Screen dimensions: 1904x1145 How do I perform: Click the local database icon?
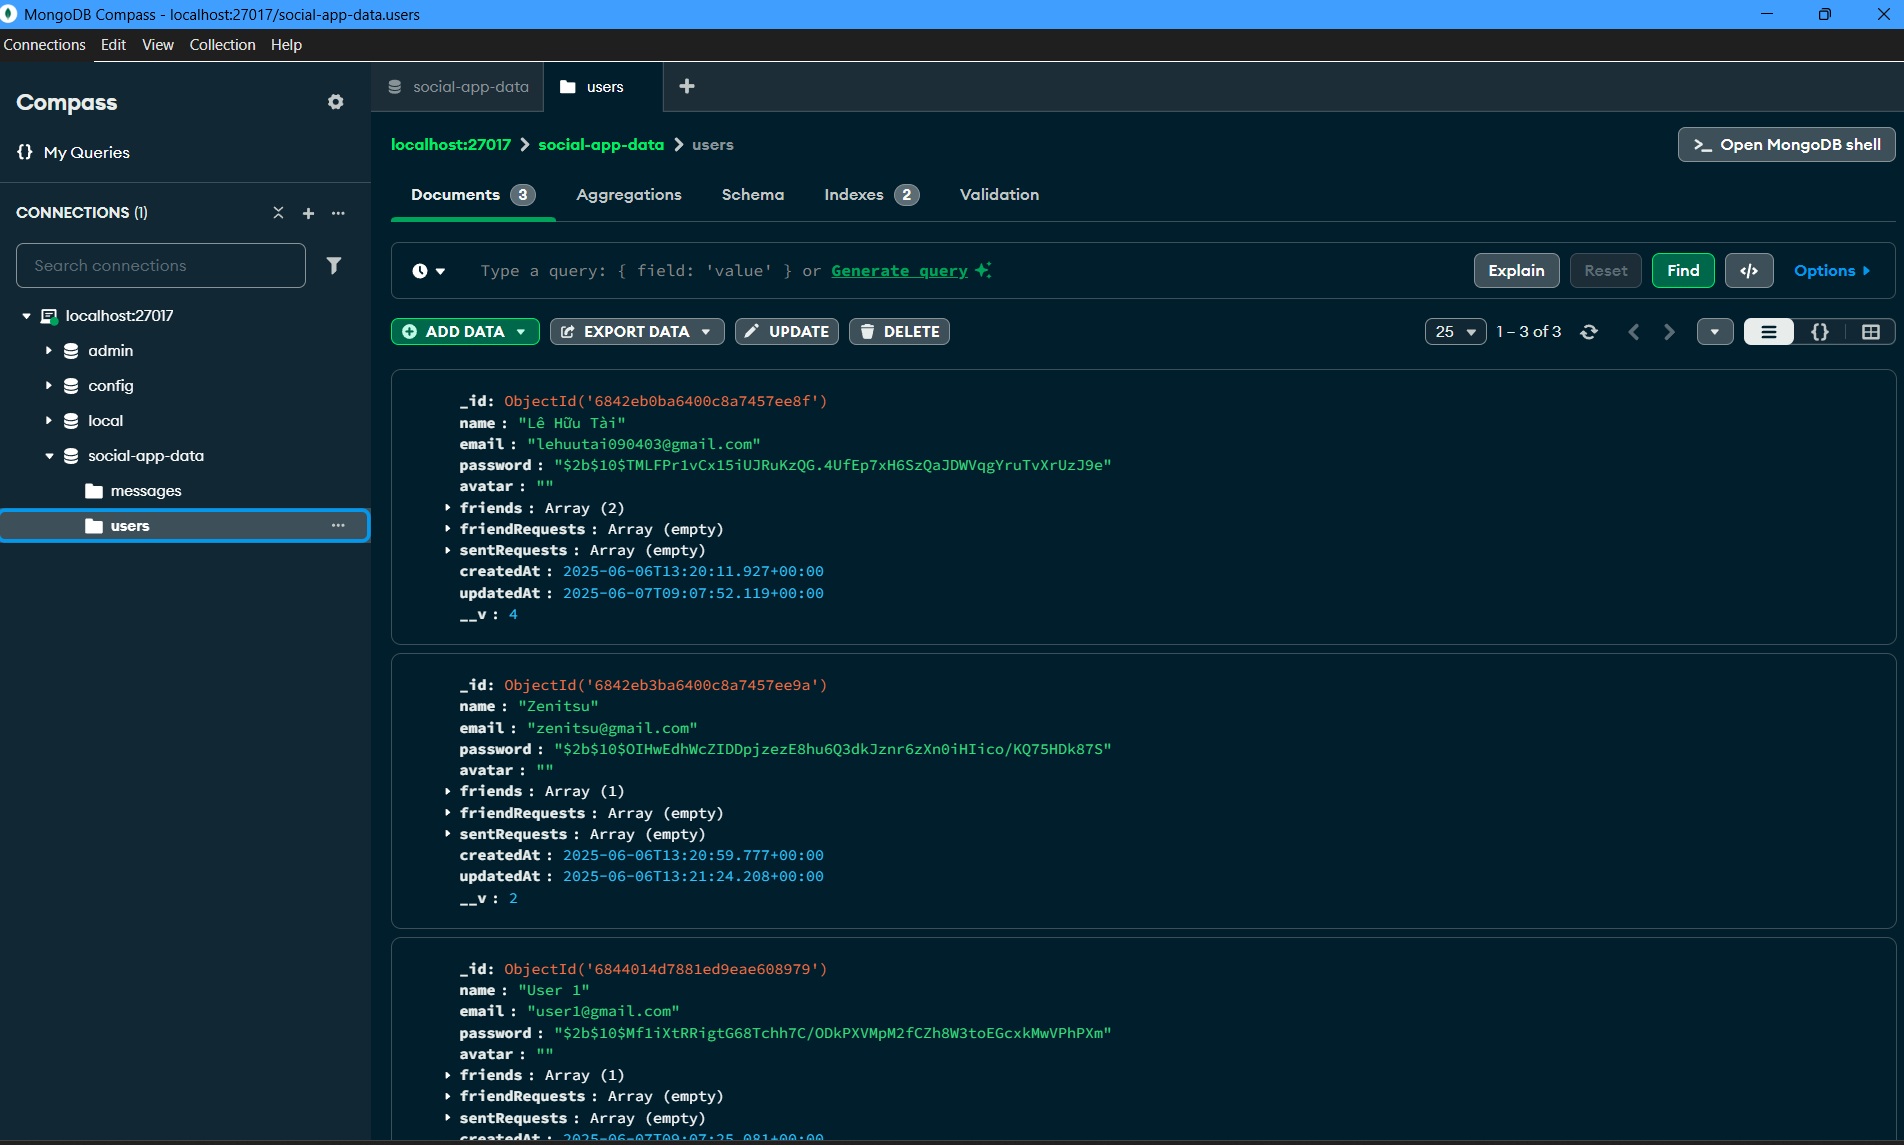point(71,421)
